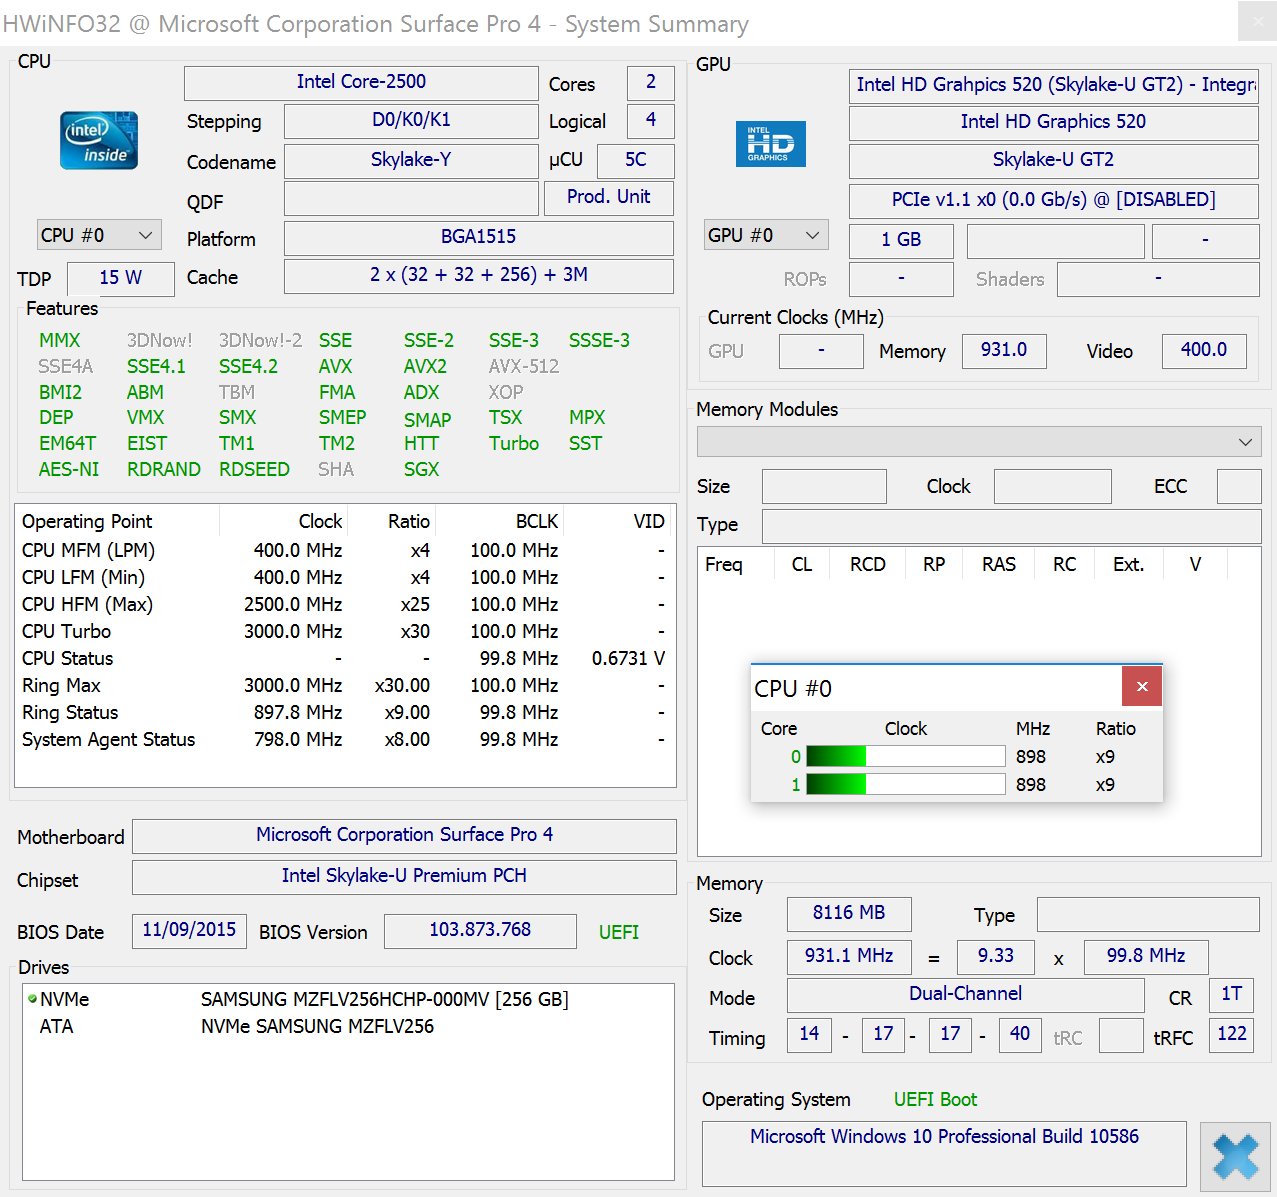Image resolution: width=1277 pixels, height=1197 pixels.
Task: Click the Prod. Unit field
Action: [x=609, y=198]
